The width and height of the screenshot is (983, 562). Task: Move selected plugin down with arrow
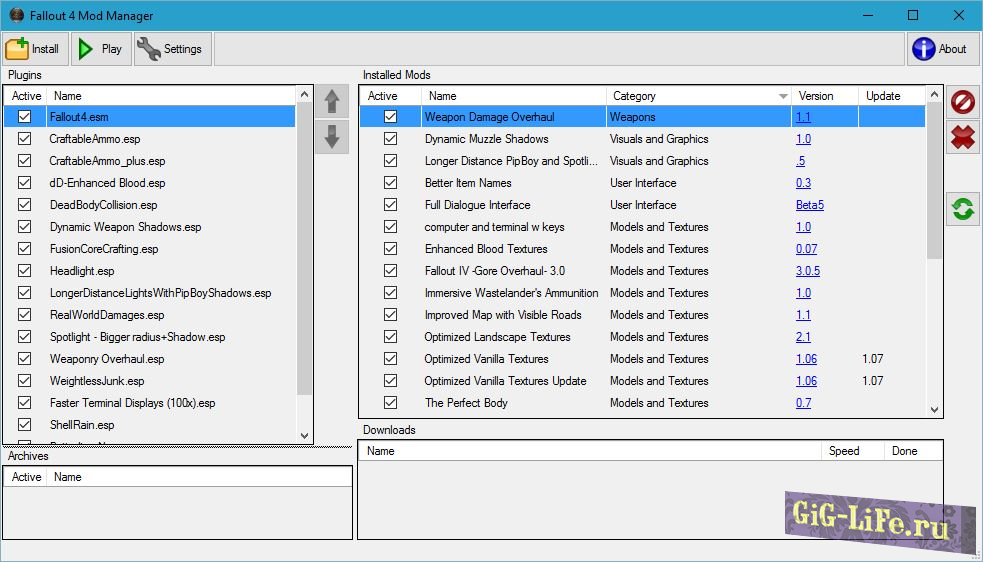333,137
